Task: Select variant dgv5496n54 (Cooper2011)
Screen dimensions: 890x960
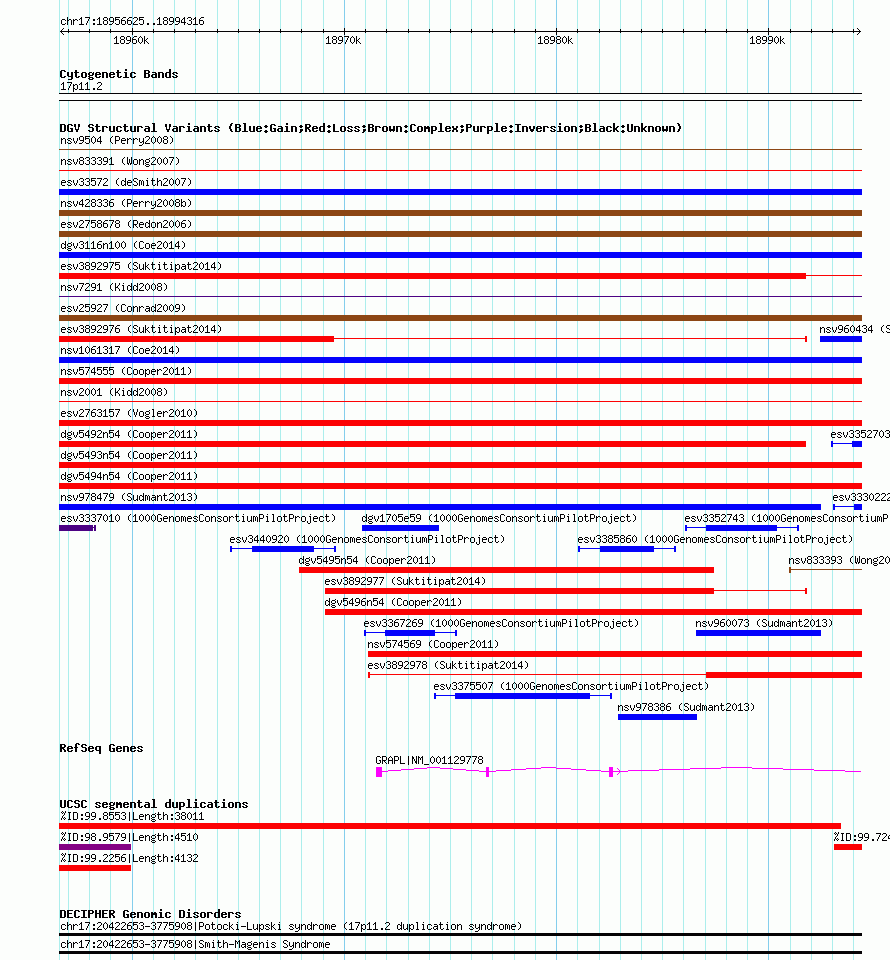Action: click(x=394, y=602)
